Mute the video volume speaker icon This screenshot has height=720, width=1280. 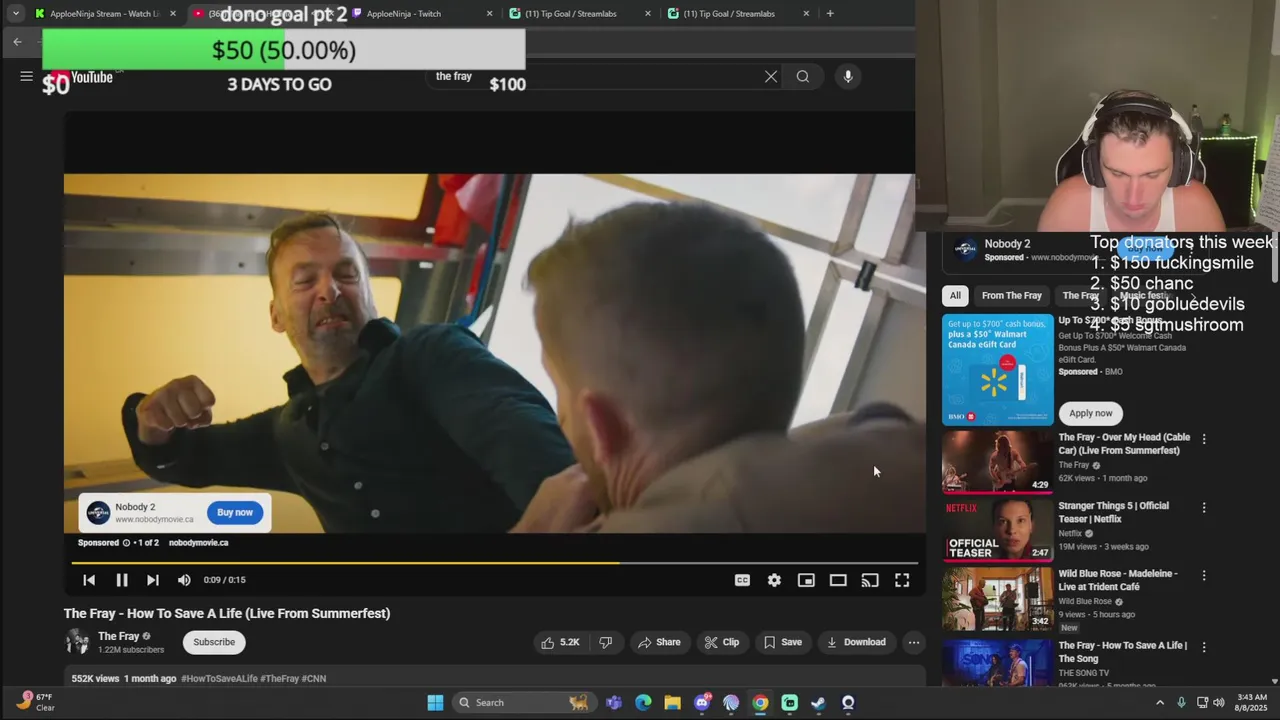[x=184, y=580]
